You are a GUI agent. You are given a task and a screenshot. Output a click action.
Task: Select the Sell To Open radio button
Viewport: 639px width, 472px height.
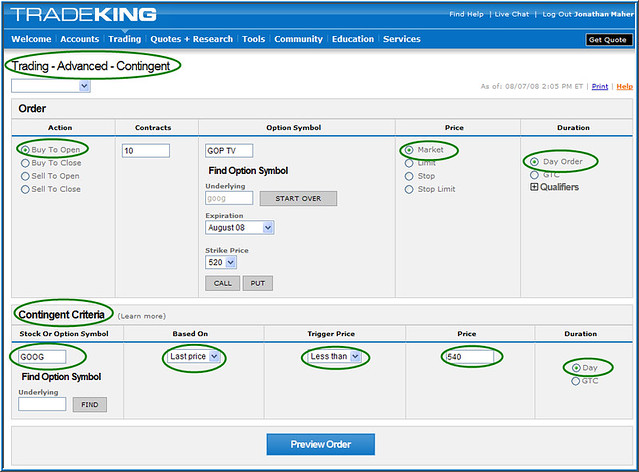23,176
